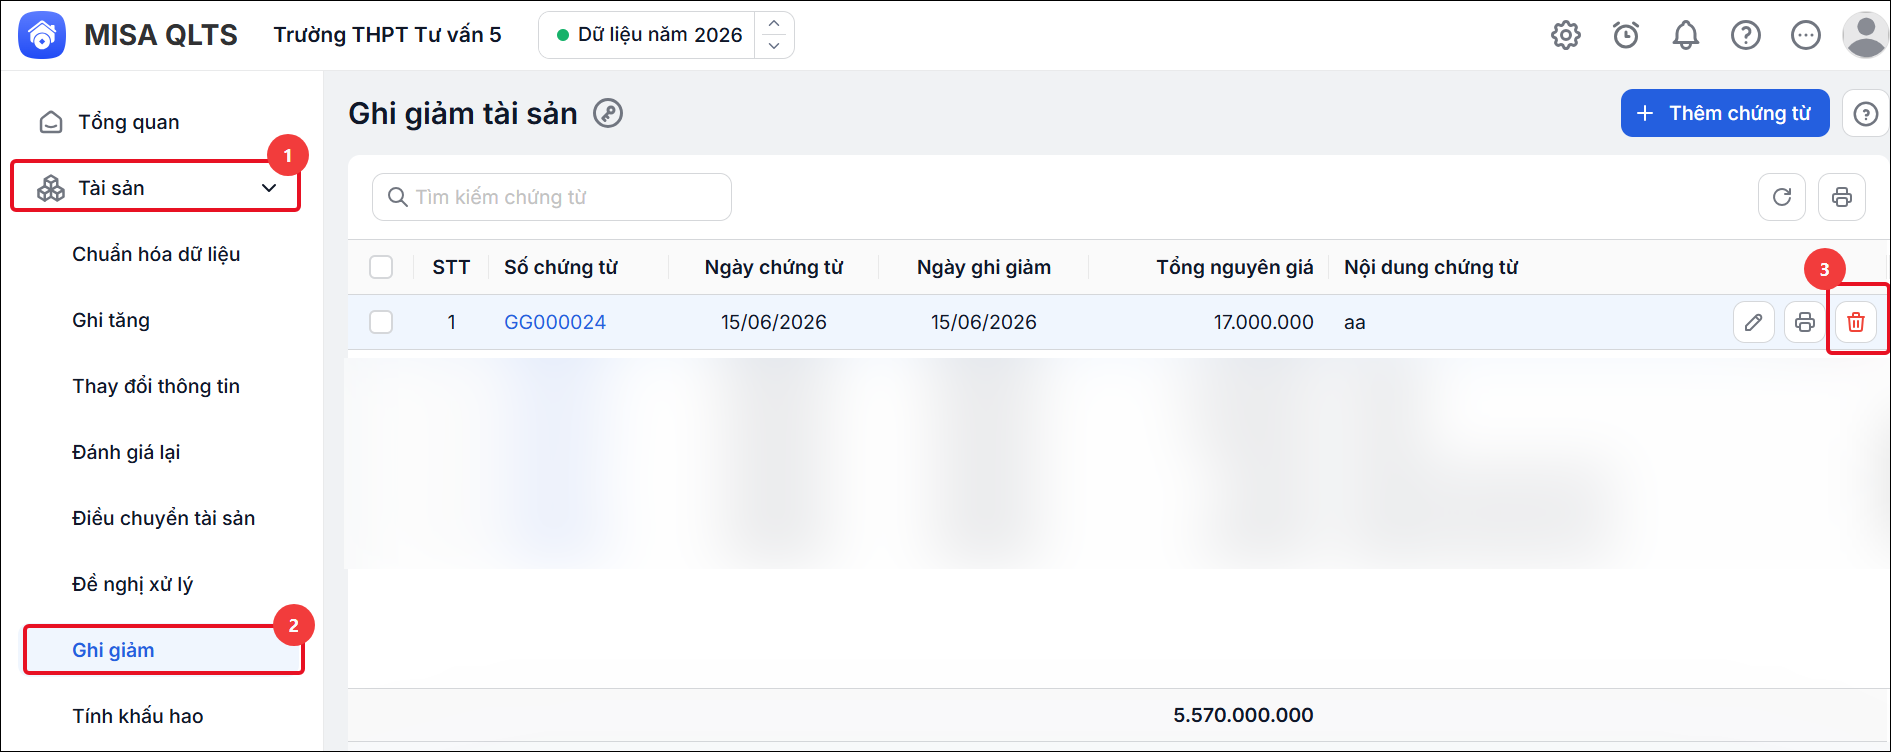Decrease the data year with down arrow
This screenshot has height=752, width=1891.
point(774,46)
